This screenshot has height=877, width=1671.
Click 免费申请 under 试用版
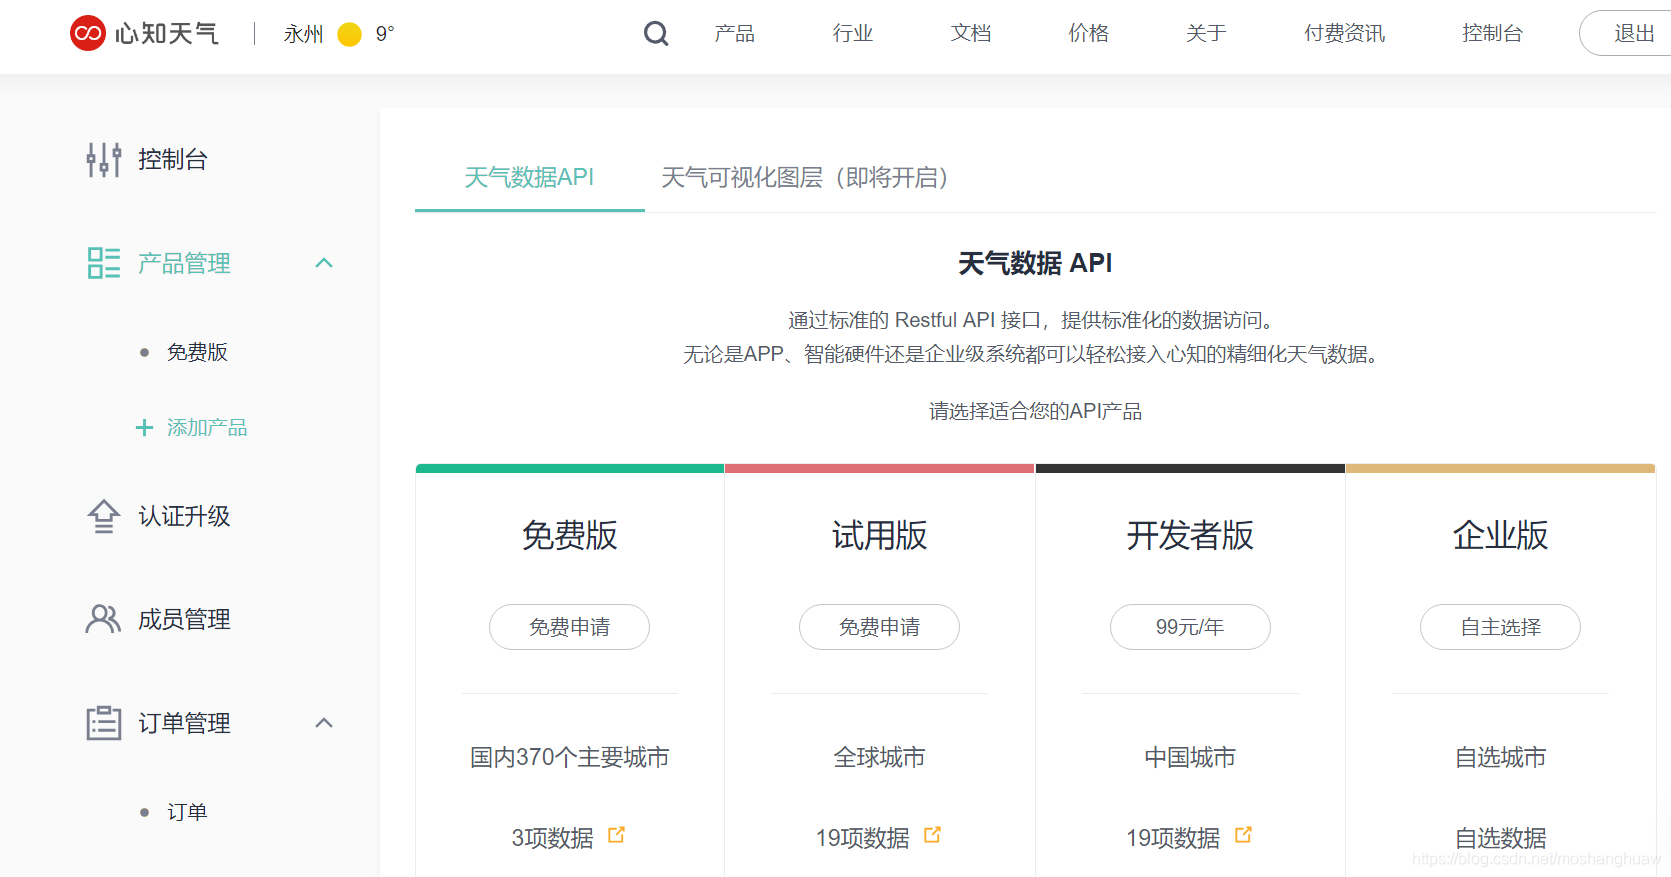click(879, 627)
